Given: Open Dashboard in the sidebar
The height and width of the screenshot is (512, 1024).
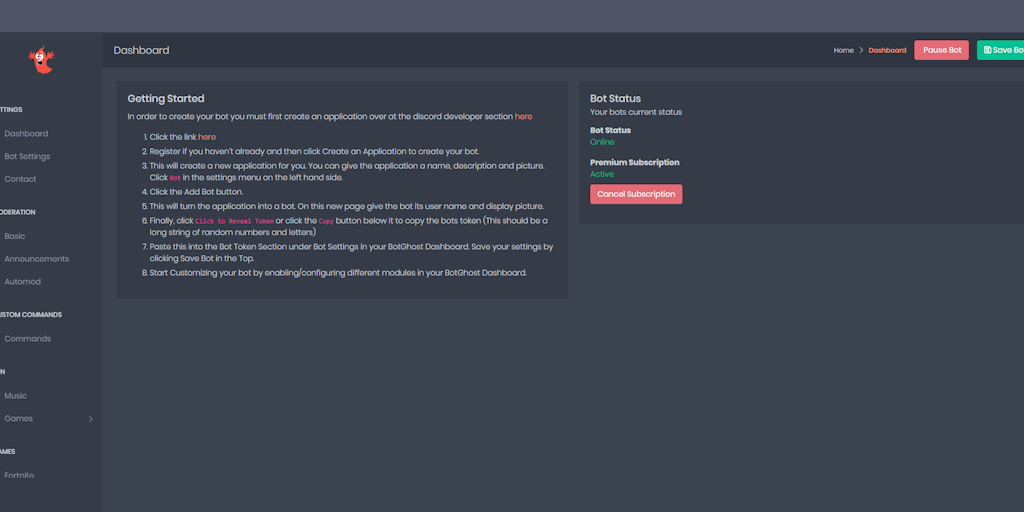Looking at the screenshot, I should [26, 134].
